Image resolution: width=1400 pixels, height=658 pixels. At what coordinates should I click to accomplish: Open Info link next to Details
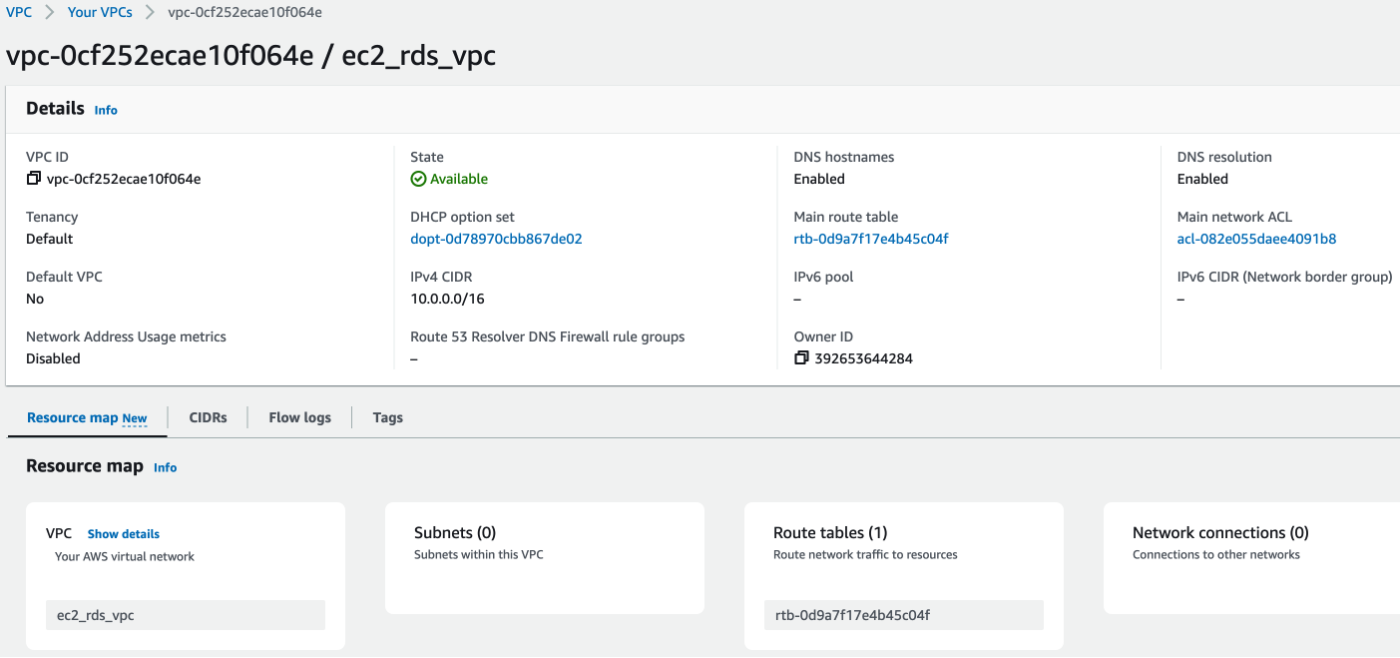[106, 110]
